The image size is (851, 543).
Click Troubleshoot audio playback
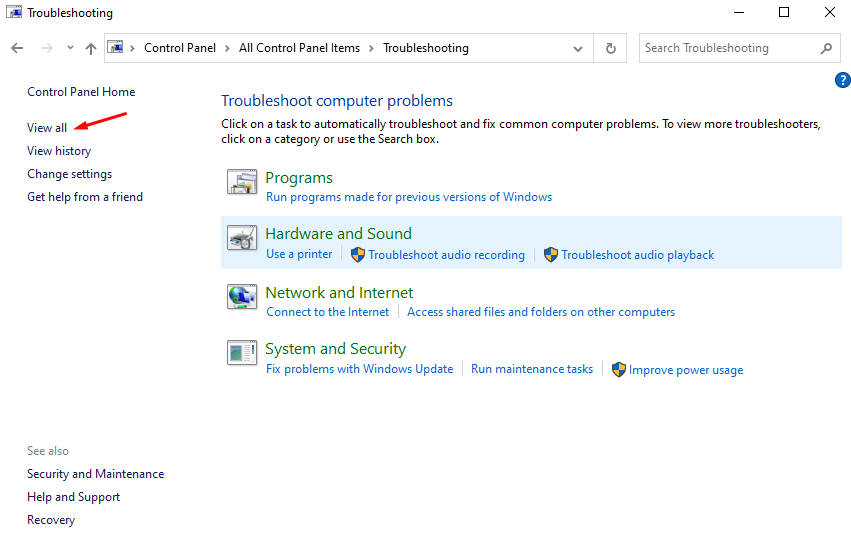click(637, 255)
